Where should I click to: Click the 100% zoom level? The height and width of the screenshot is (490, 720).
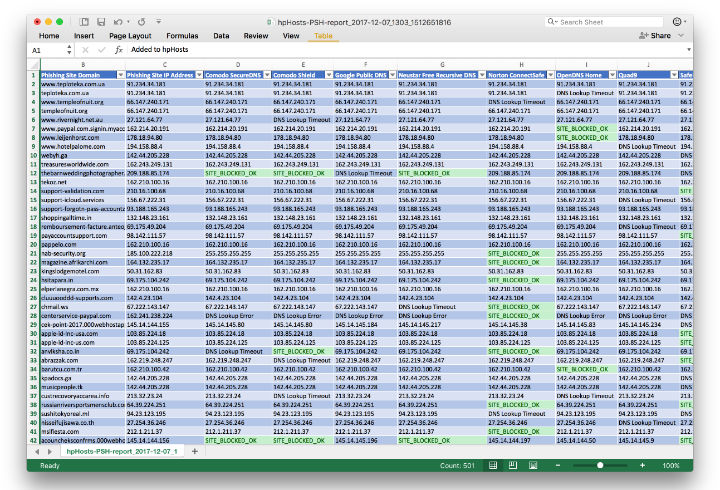pos(670,465)
